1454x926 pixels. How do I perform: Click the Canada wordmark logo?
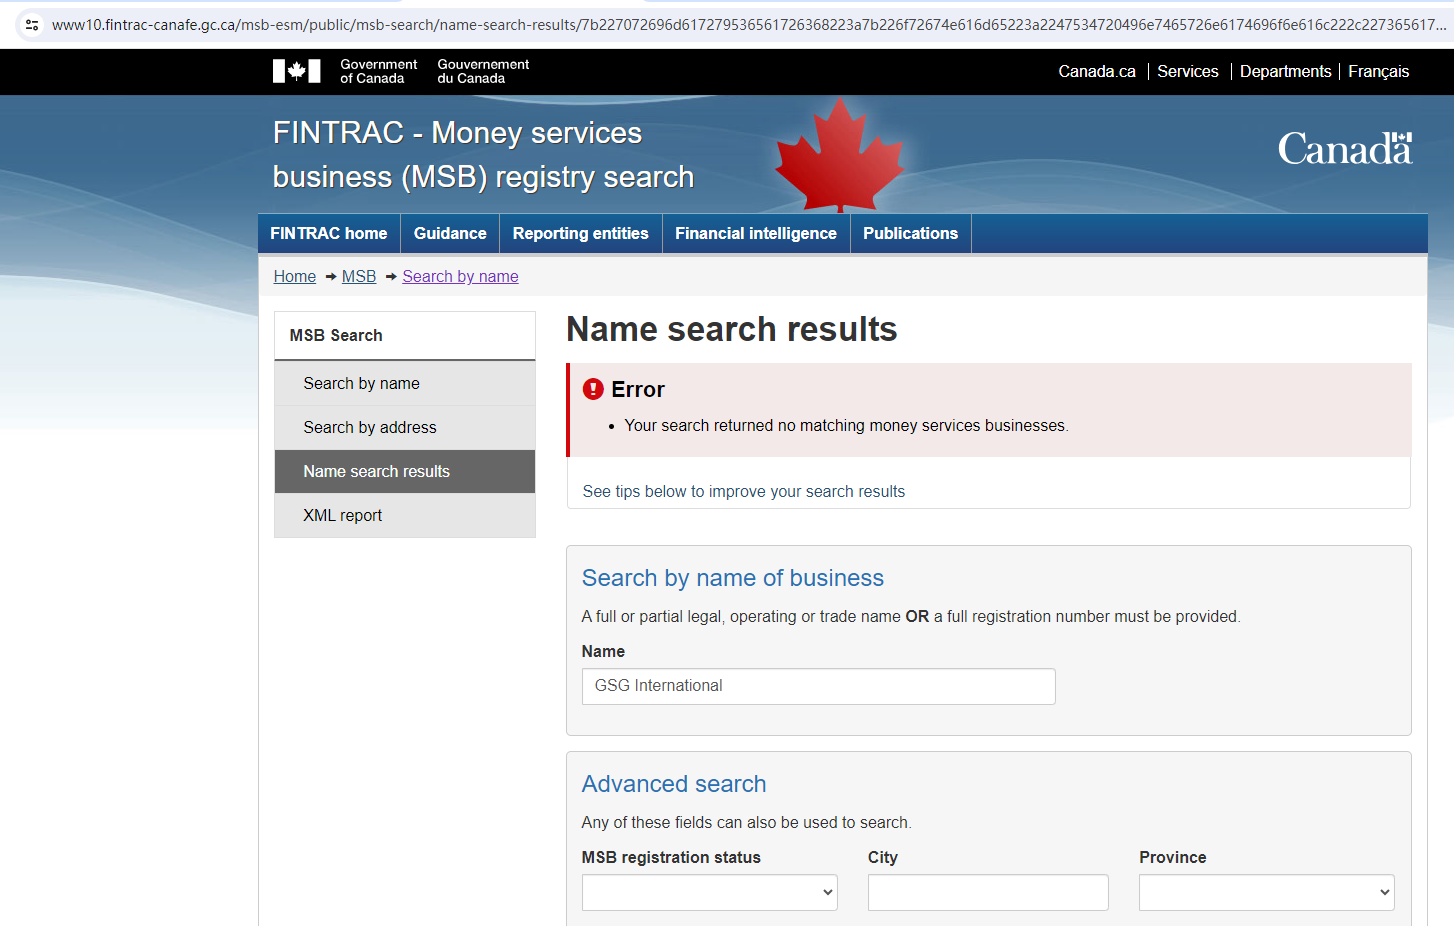click(1344, 149)
